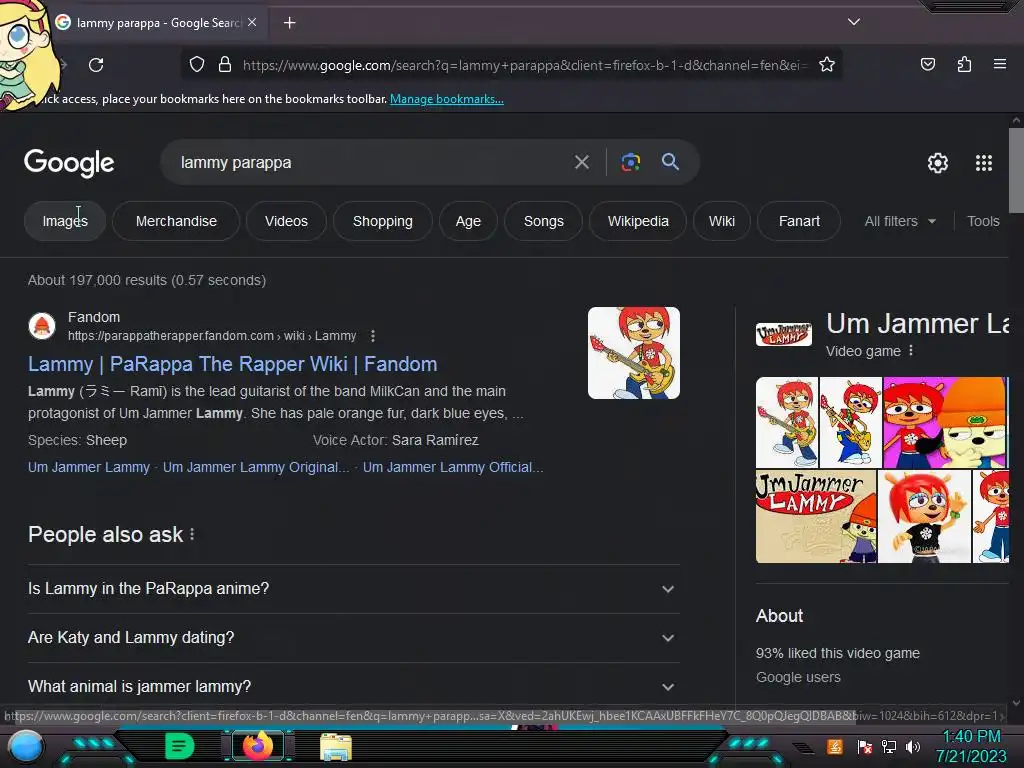Open the Save to Pocket icon

(x=927, y=64)
